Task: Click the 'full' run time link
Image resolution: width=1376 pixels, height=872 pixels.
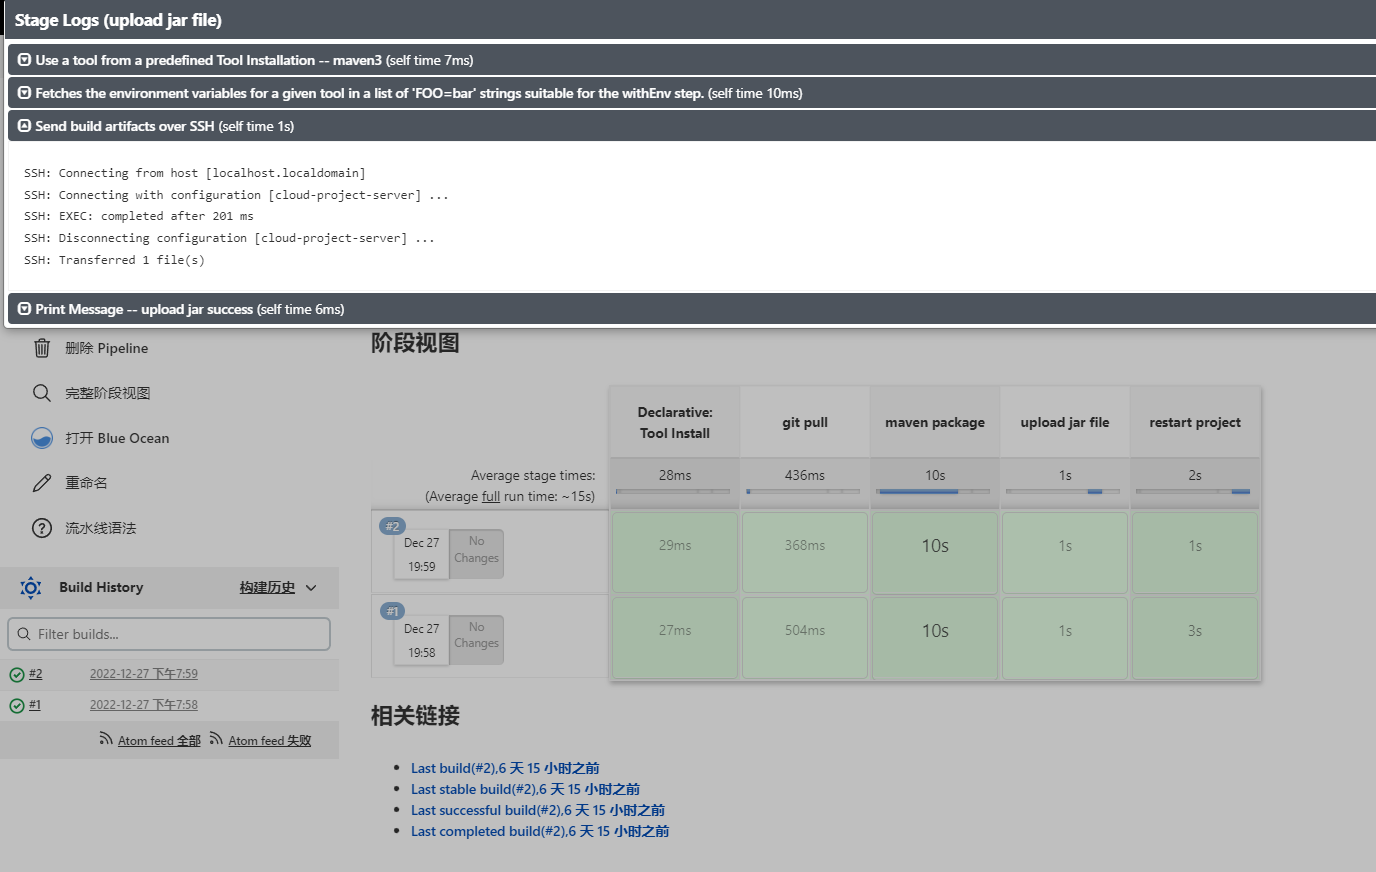Action: coord(491,496)
